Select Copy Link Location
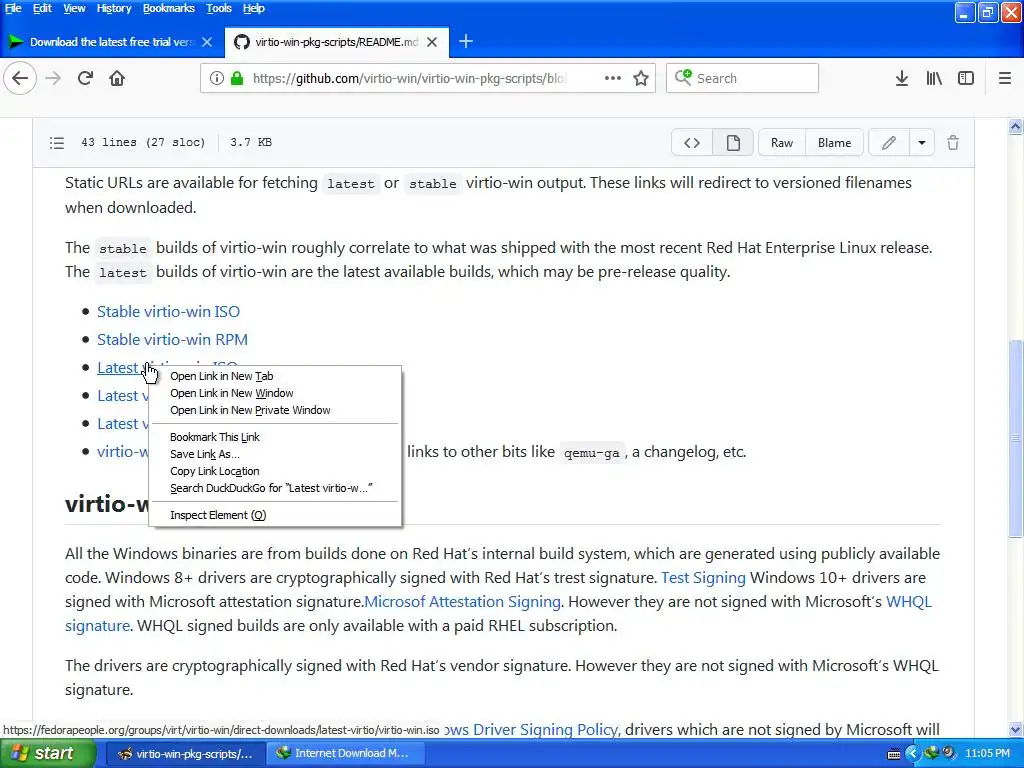The height and width of the screenshot is (768, 1024). pyautogui.click(x=275, y=471)
